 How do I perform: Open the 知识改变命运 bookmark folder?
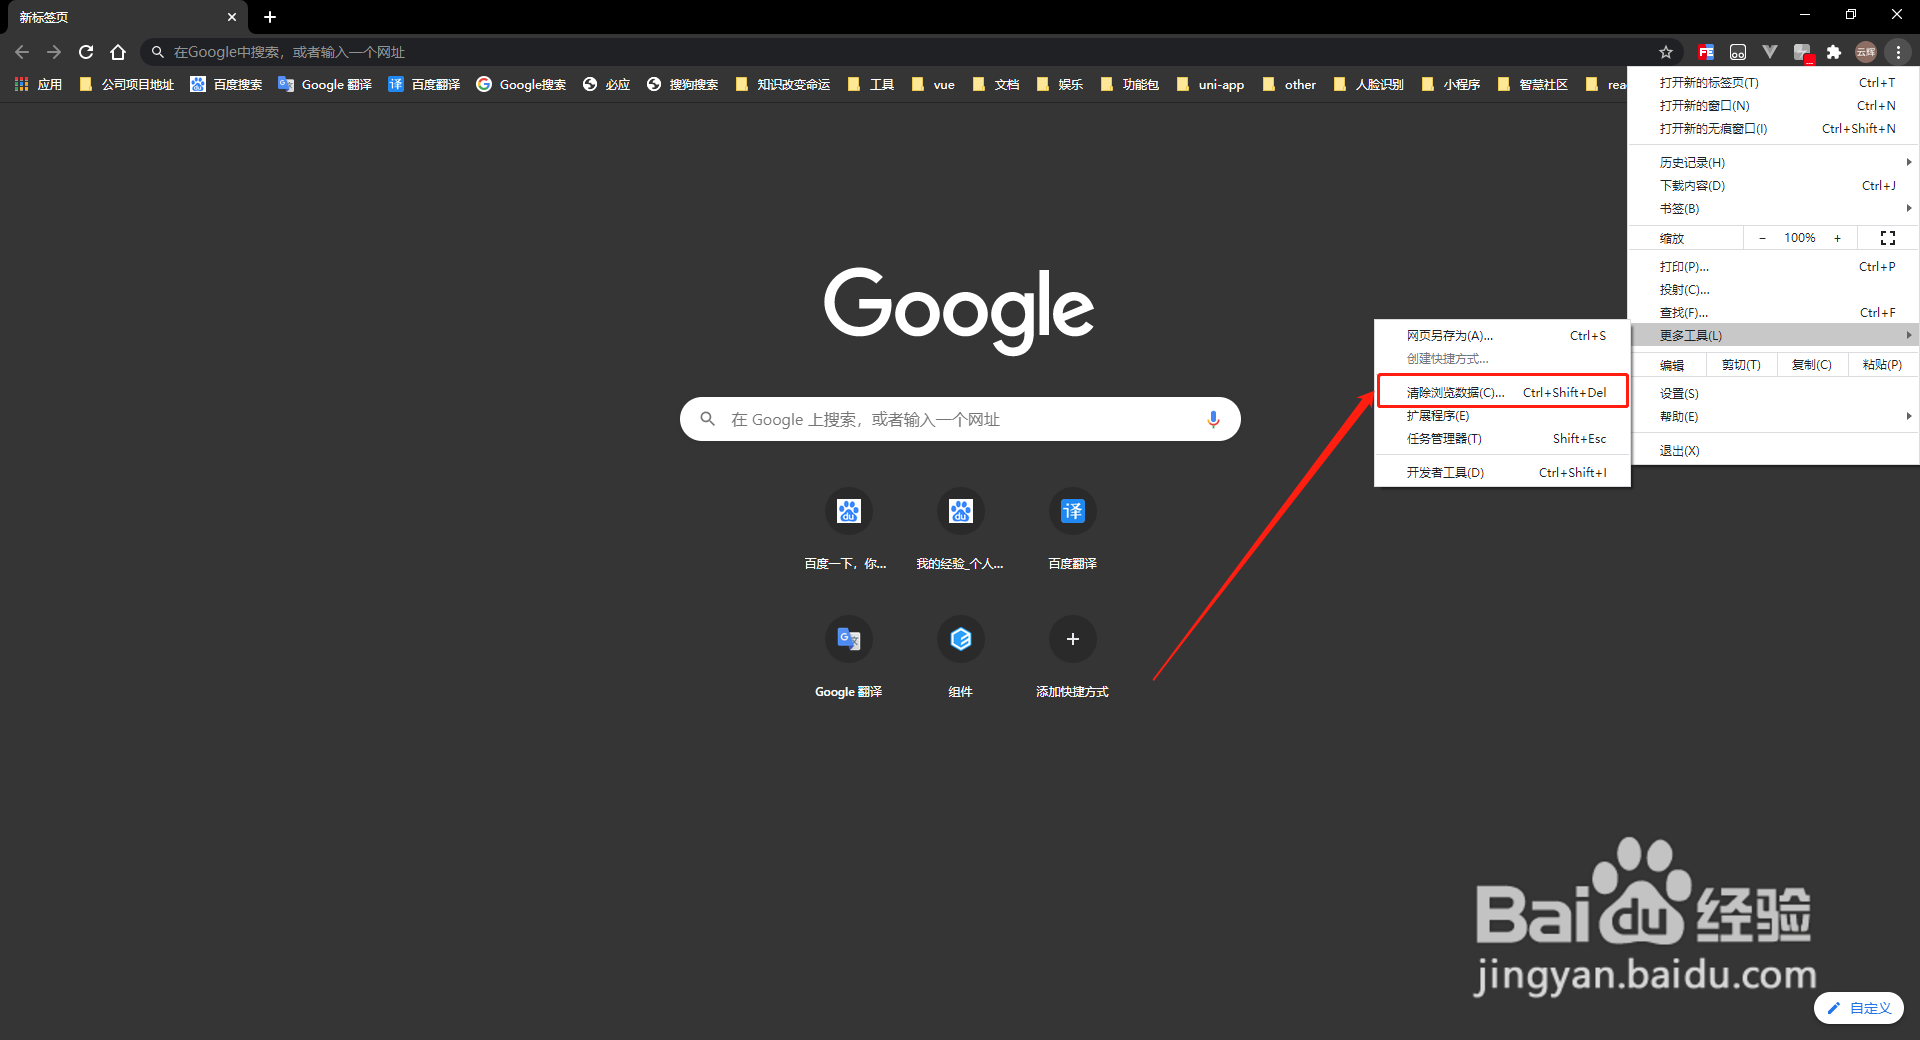(x=783, y=85)
